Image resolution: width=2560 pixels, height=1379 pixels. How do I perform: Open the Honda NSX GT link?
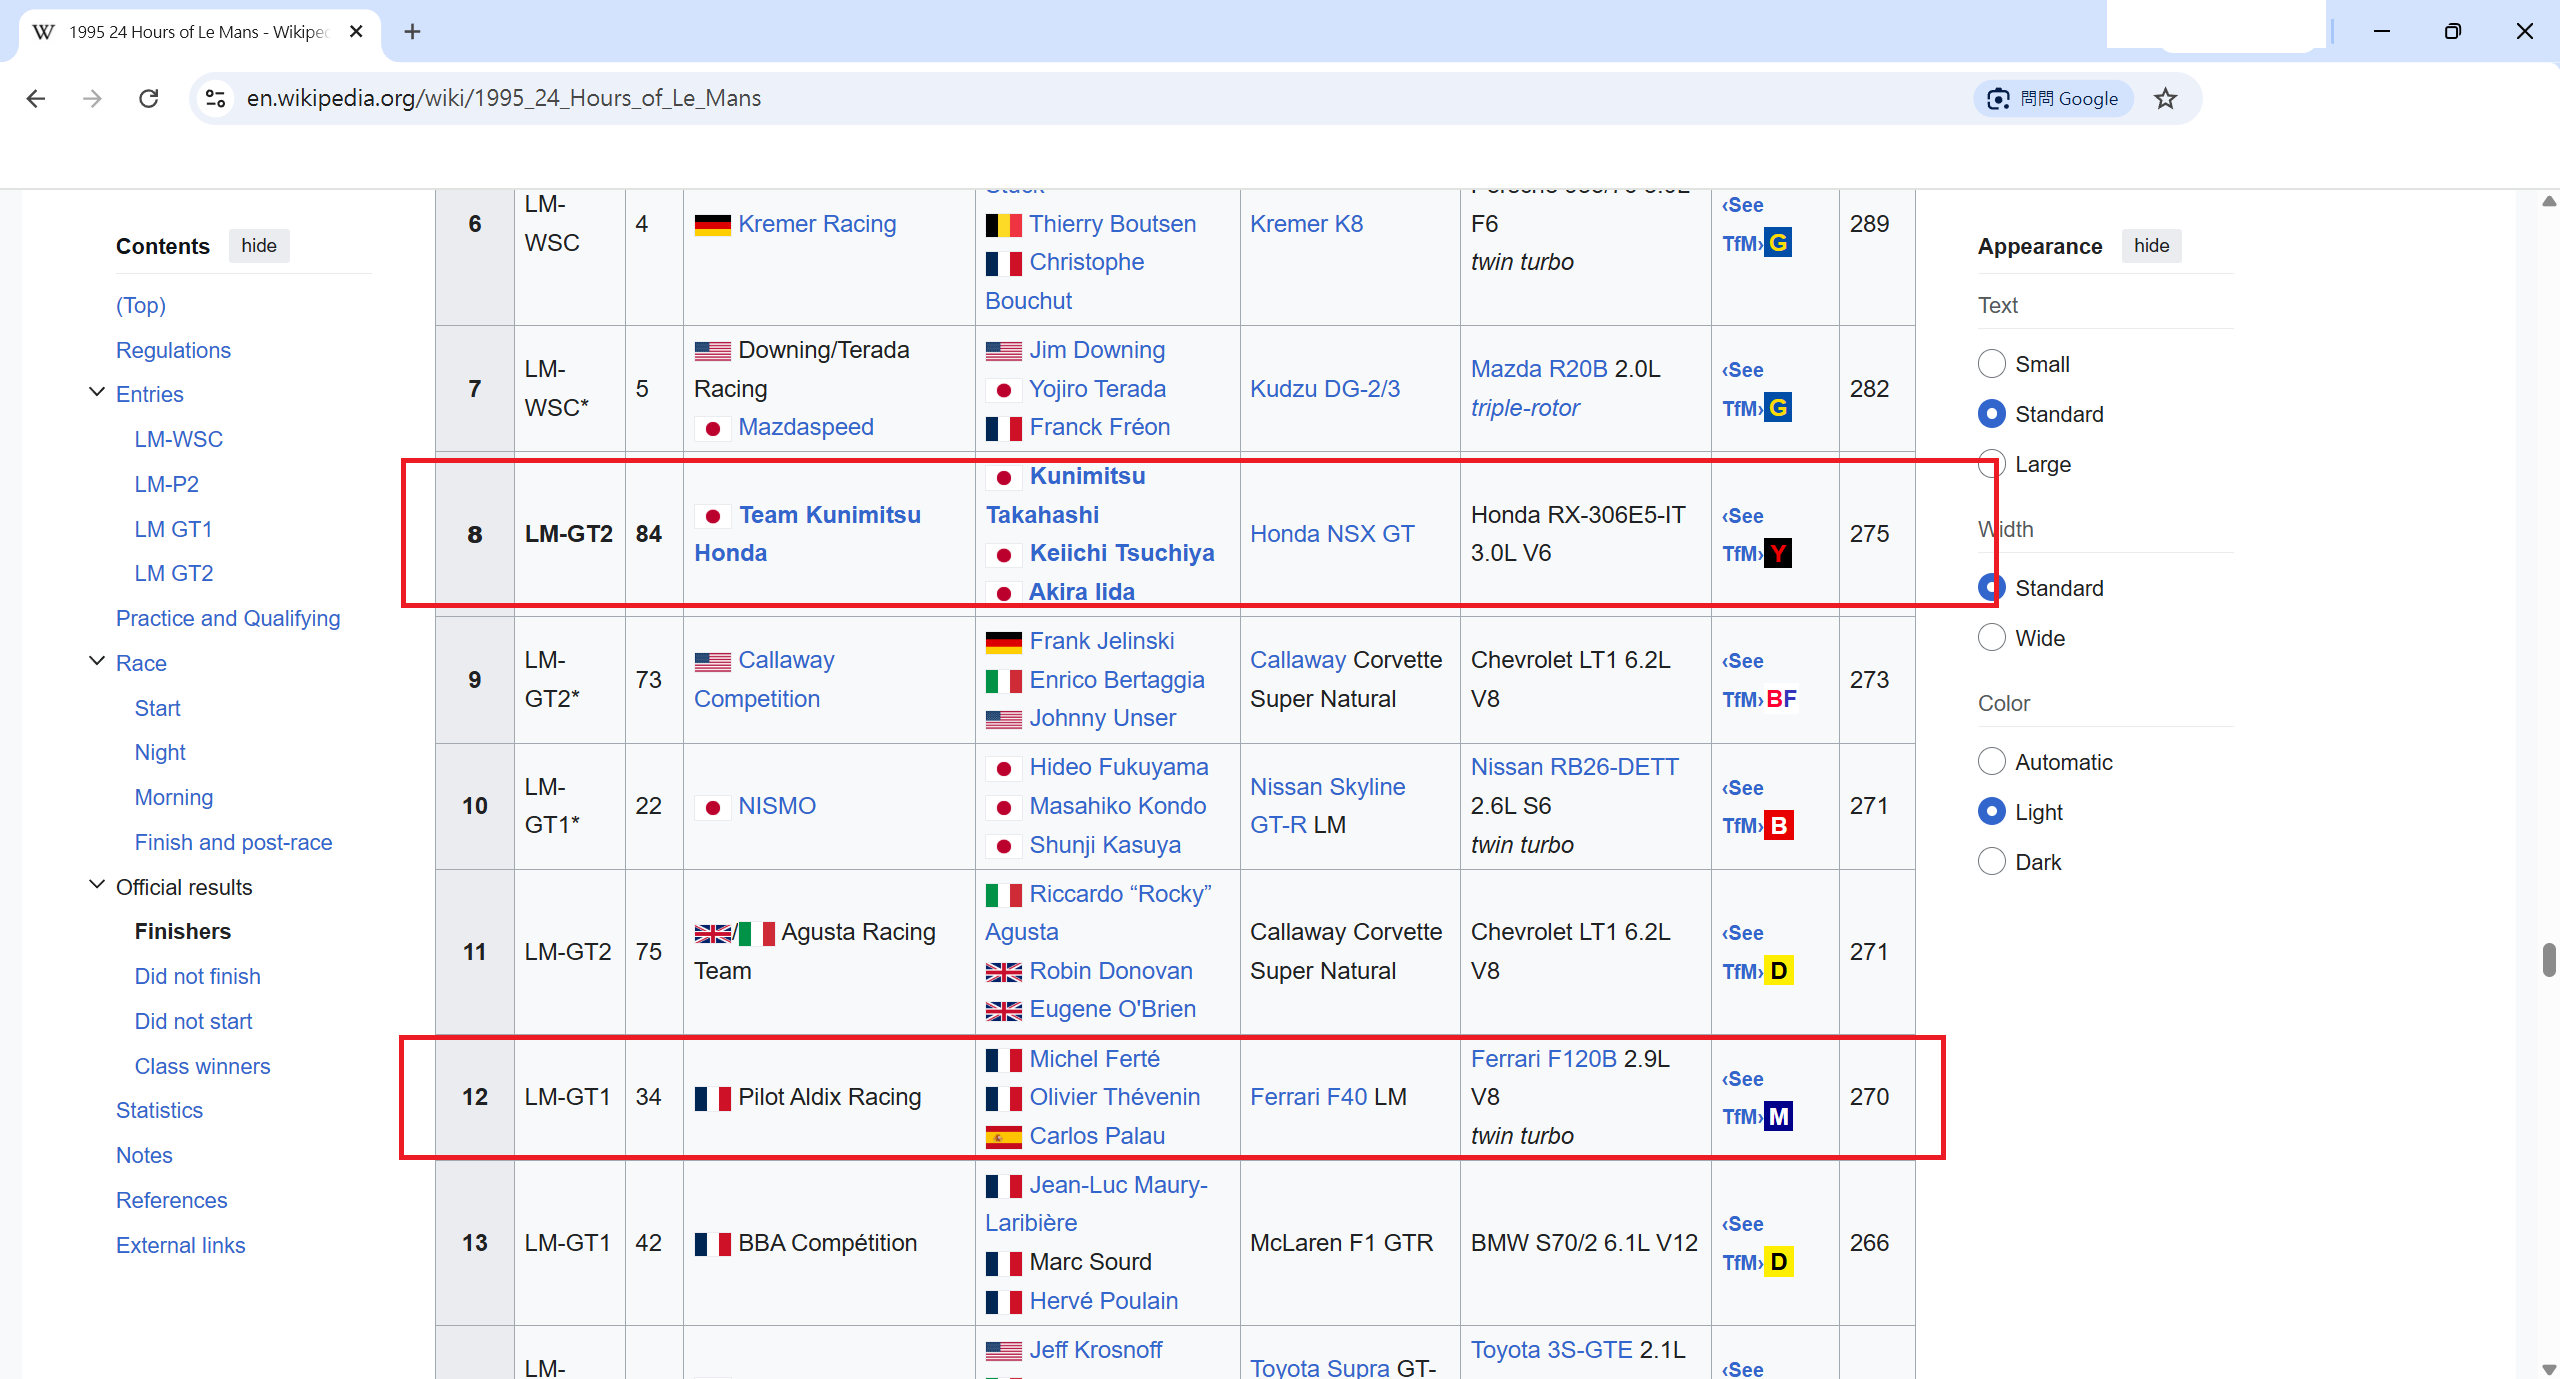coord(1332,534)
